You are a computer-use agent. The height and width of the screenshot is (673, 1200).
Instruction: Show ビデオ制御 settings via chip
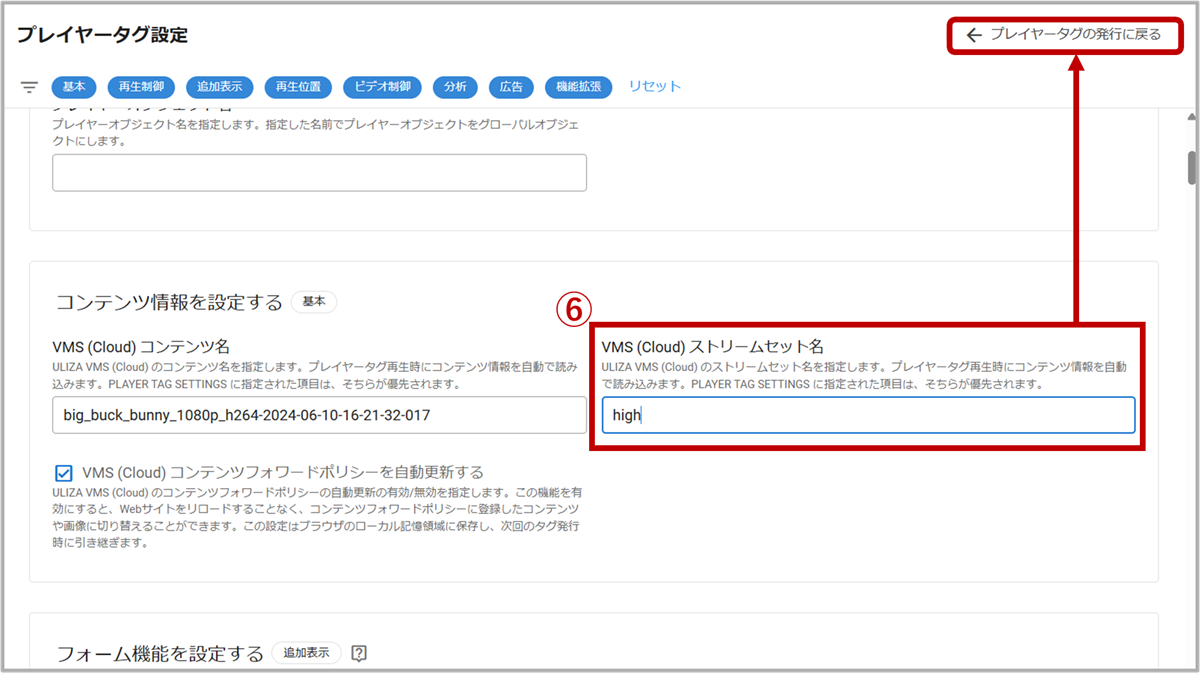coord(382,87)
